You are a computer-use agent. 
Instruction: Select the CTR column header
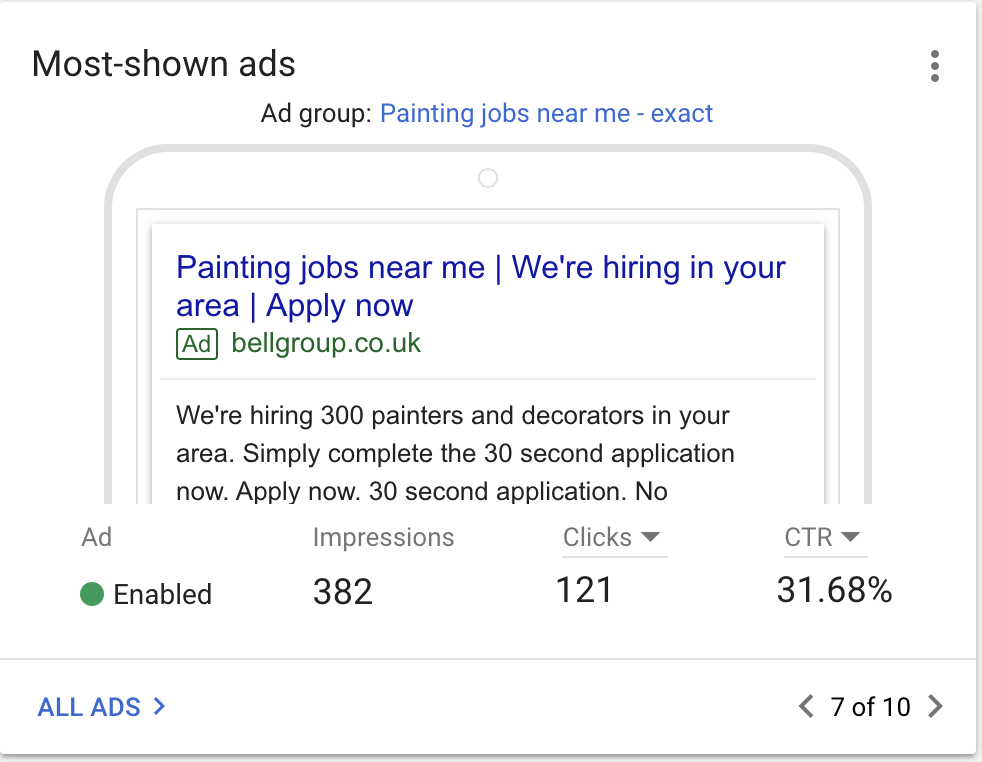click(x=810, y=537)
